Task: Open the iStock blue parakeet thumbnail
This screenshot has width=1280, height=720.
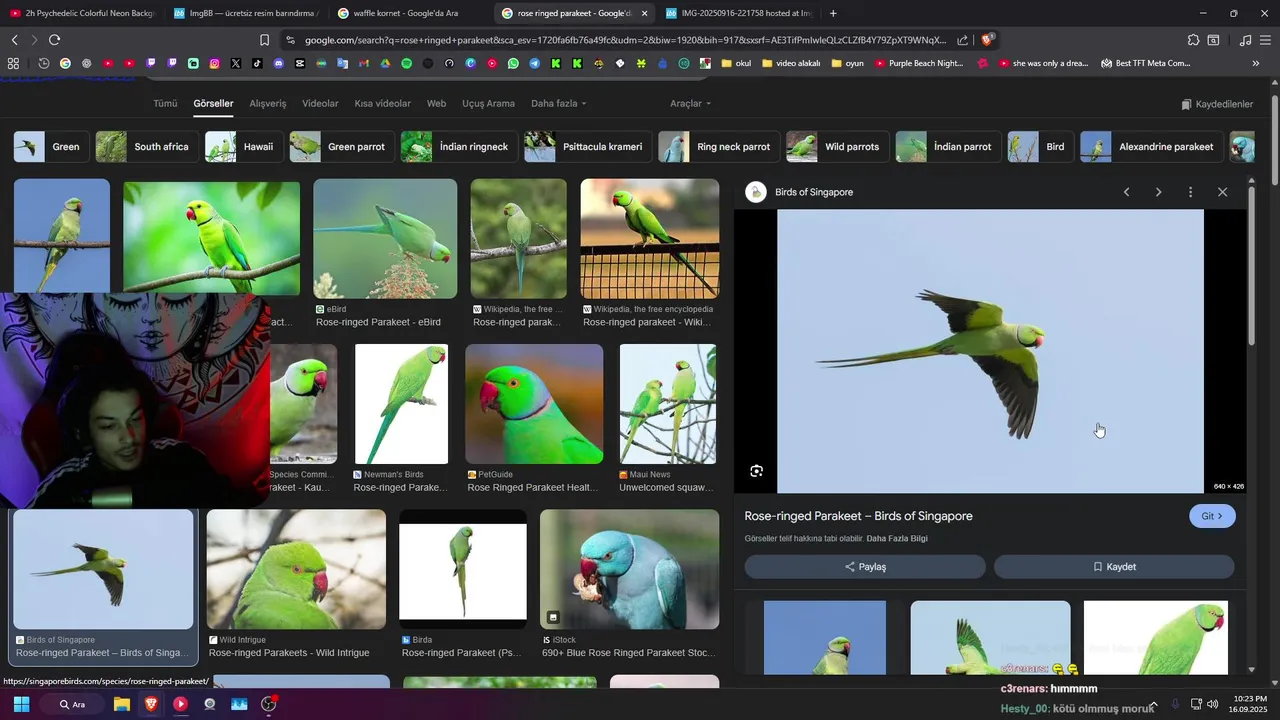Action: click(629, 569)
